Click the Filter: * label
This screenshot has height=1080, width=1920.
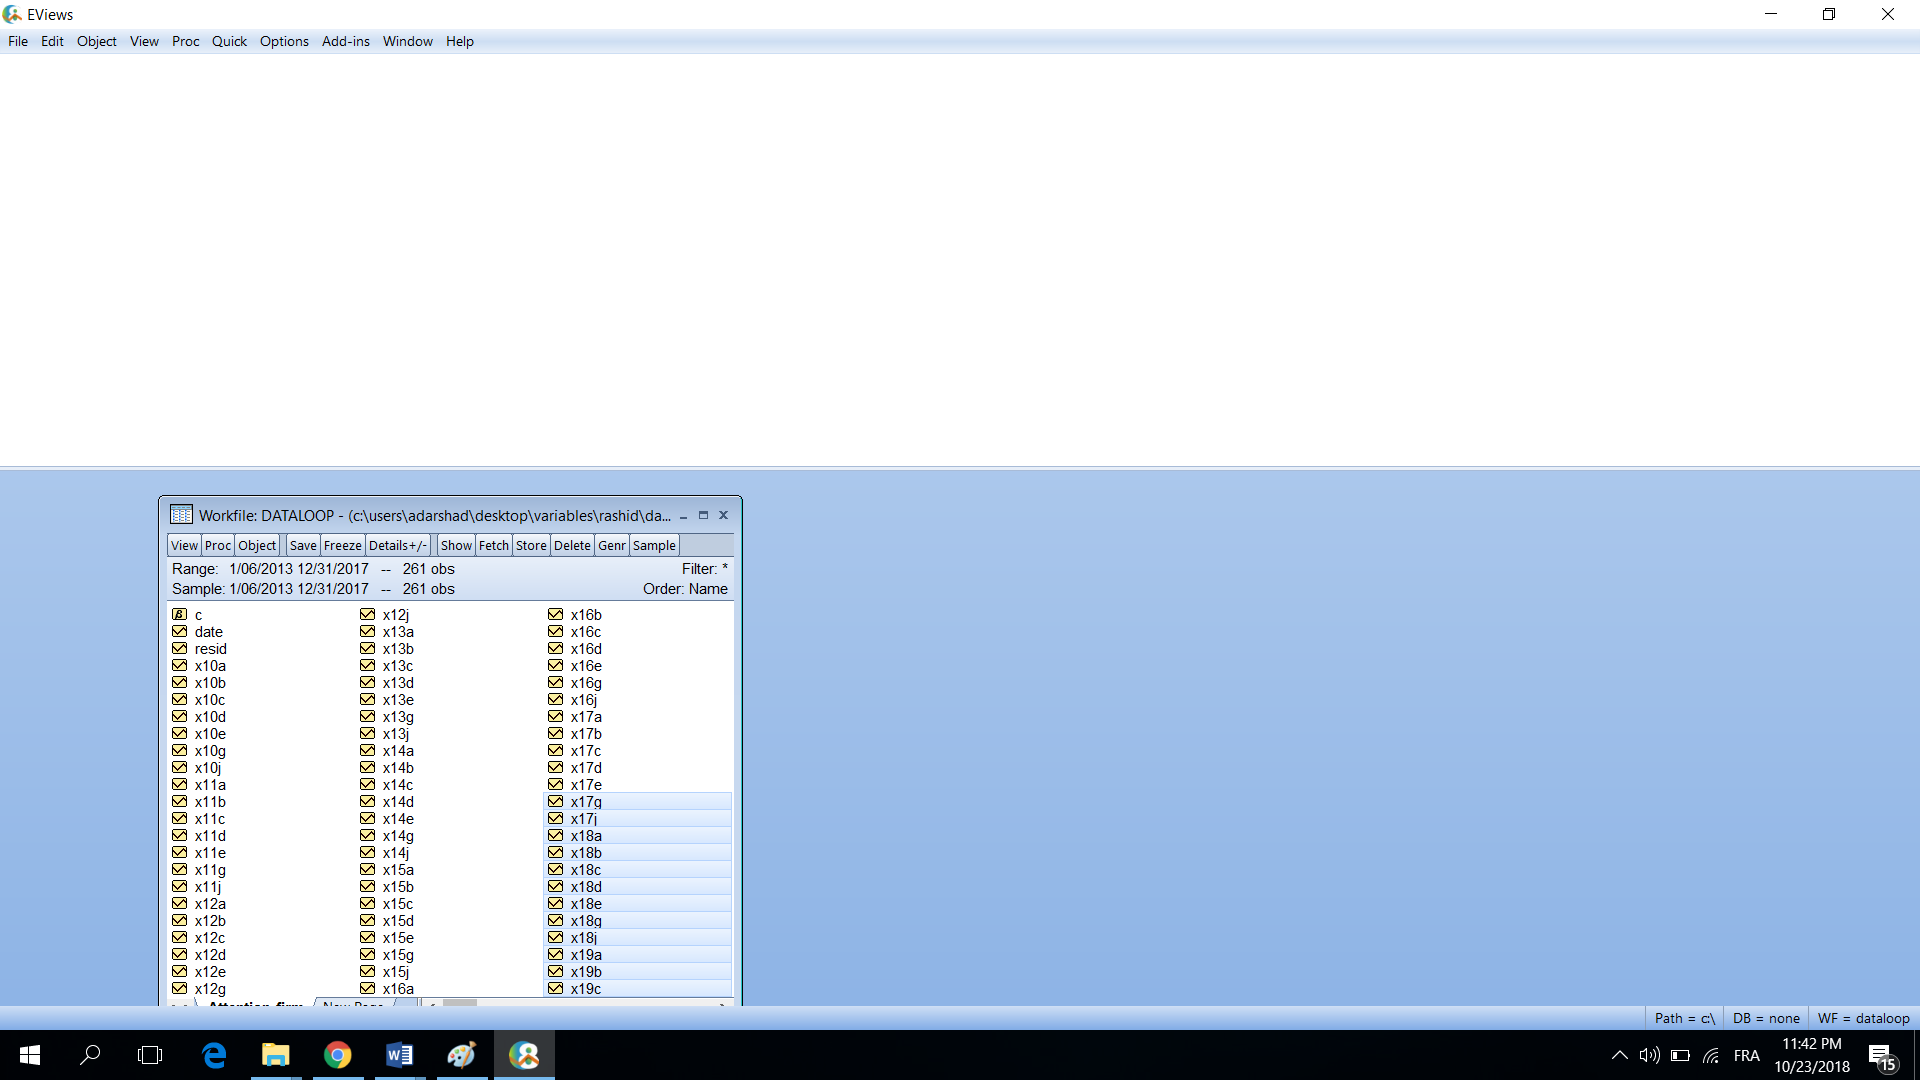click(705, 568)
